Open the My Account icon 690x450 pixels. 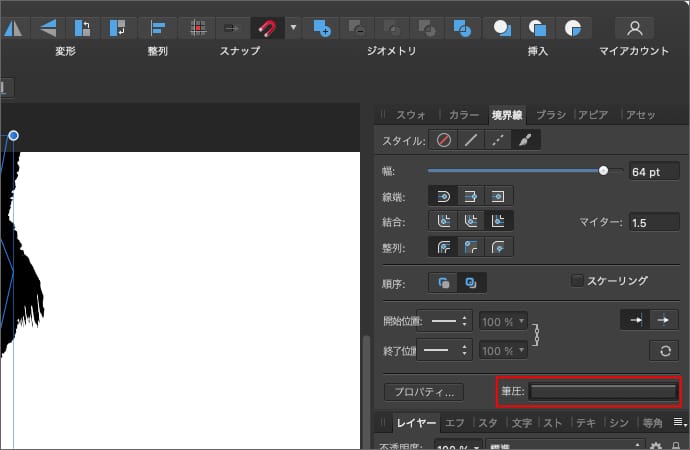coord(634,27)
